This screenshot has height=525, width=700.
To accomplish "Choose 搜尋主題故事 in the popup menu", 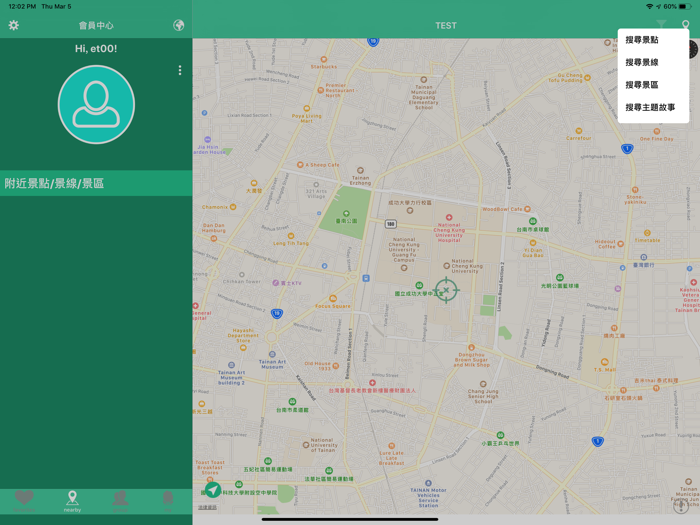I will pos(650,107).
